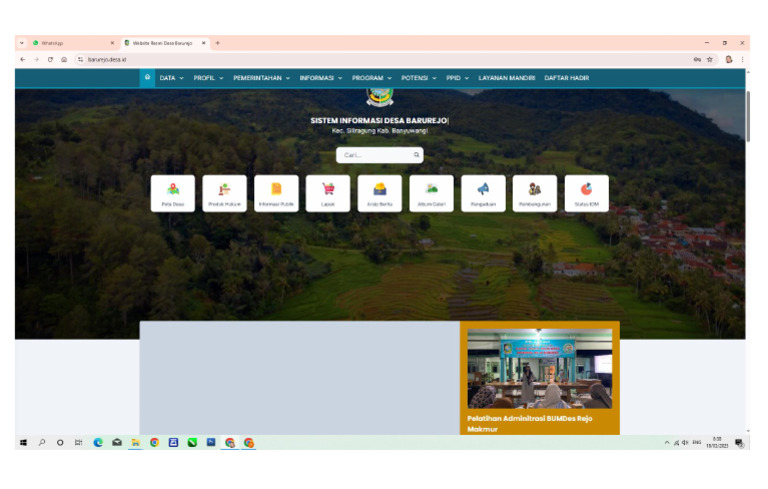
Task: Open the DAFTAR HADIR menu item
Action: point(566,78)
